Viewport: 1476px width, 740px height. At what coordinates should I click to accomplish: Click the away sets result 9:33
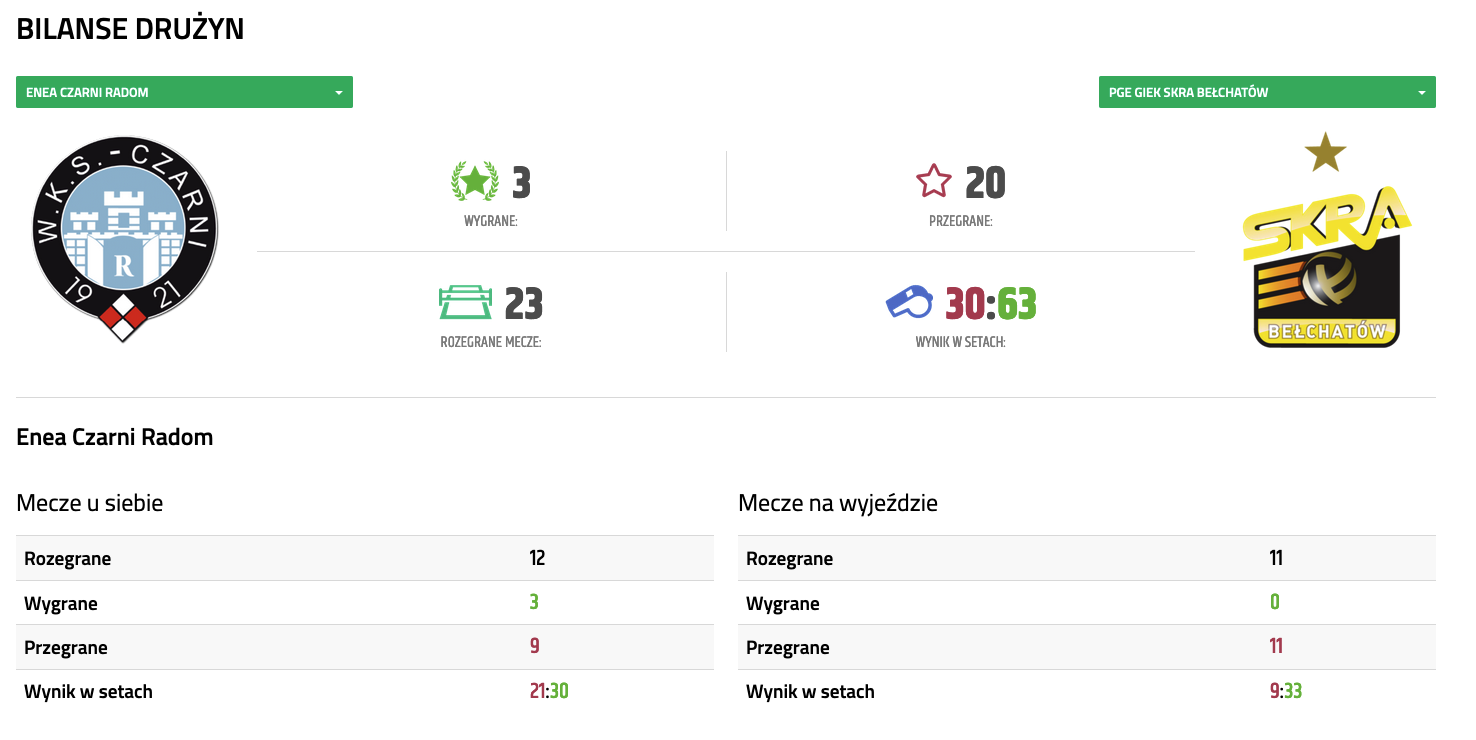[1285, 691]
